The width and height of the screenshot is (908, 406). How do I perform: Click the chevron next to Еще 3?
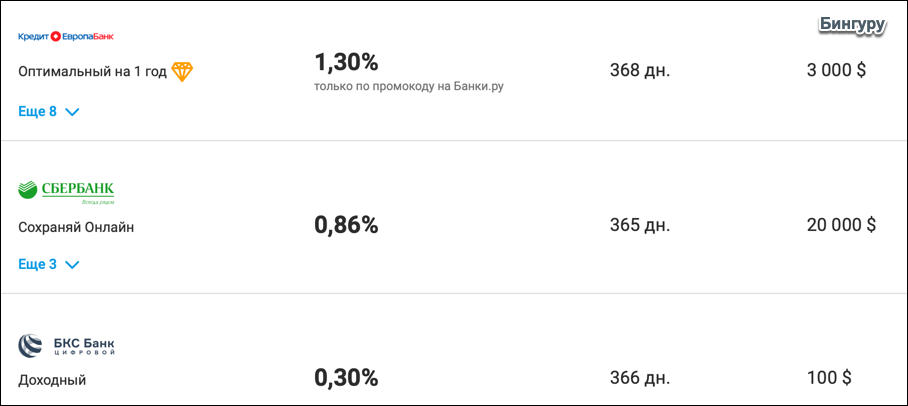tap(72, 265)
